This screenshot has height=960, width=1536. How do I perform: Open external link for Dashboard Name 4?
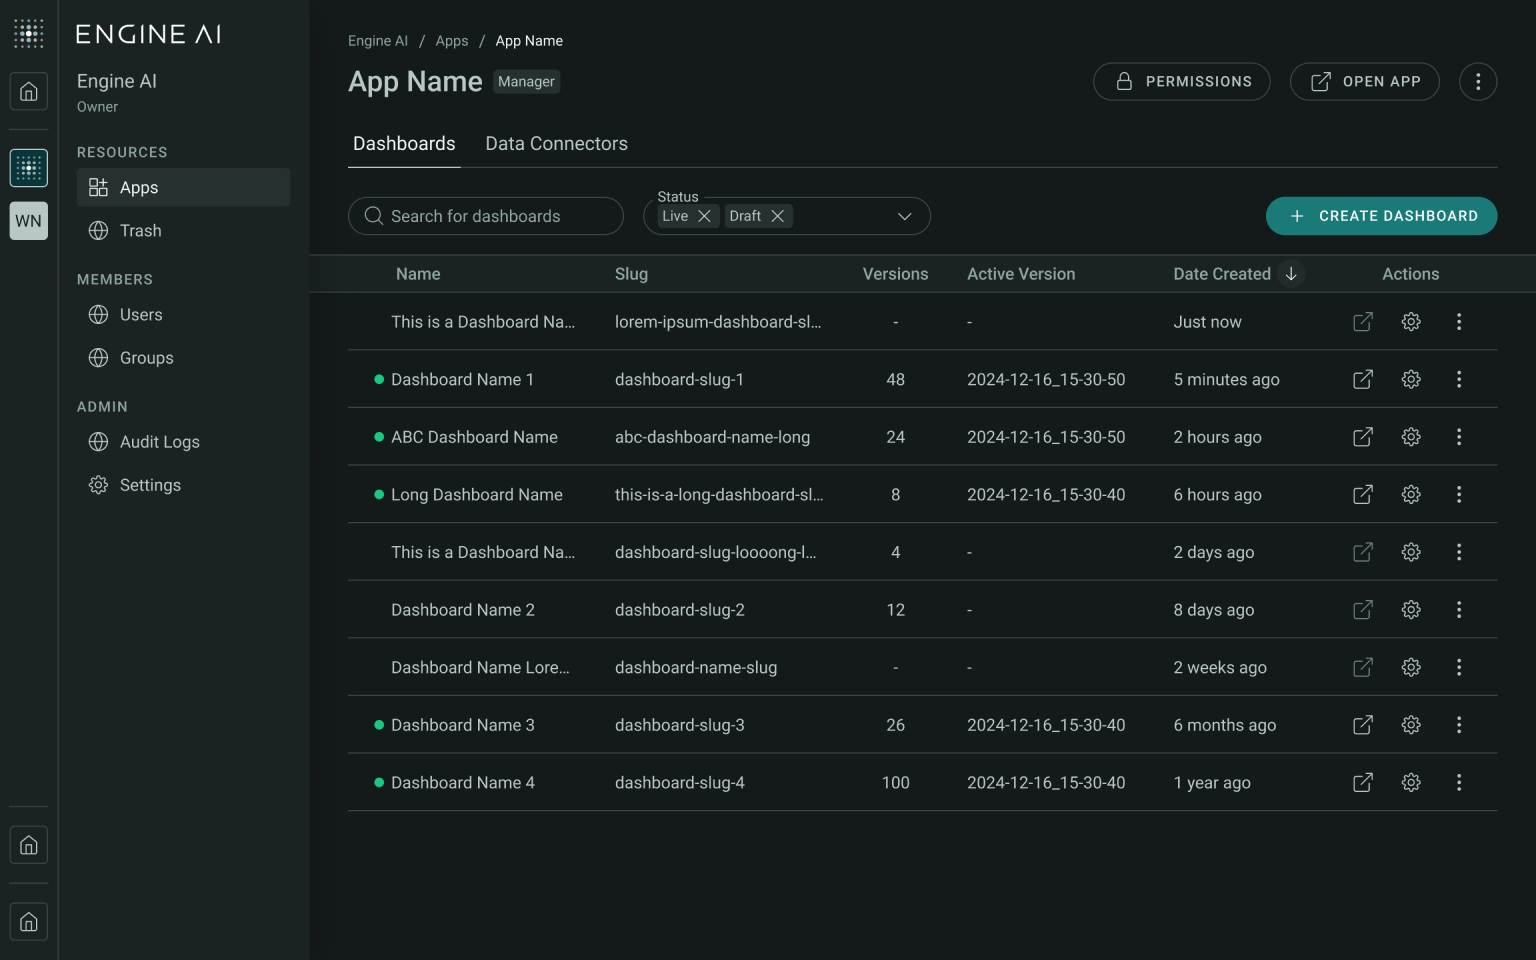tap(1363, 783)
